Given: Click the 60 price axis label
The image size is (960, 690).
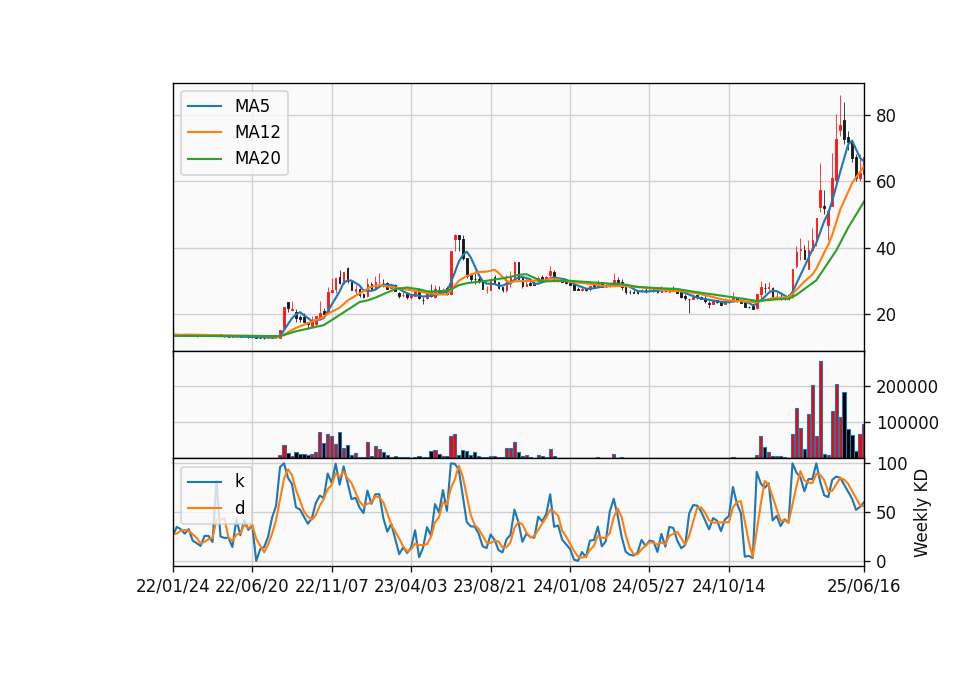Looking at the screenshot, I should 886,182.
